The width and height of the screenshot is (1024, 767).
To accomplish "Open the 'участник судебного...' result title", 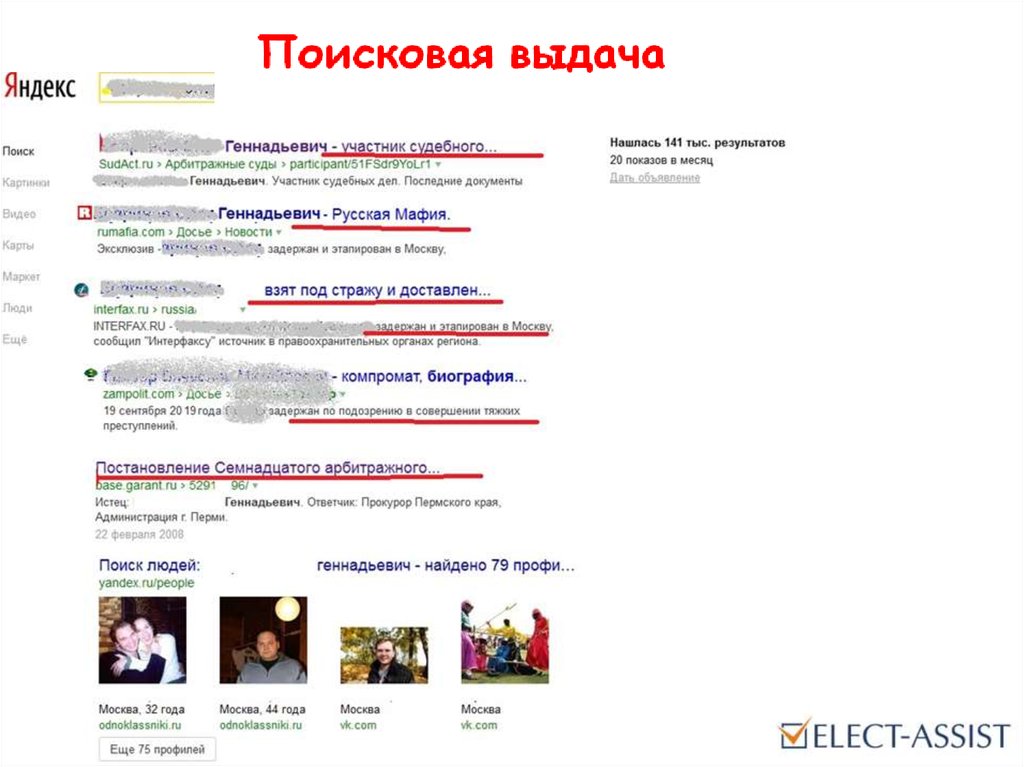I will (419, 146).
